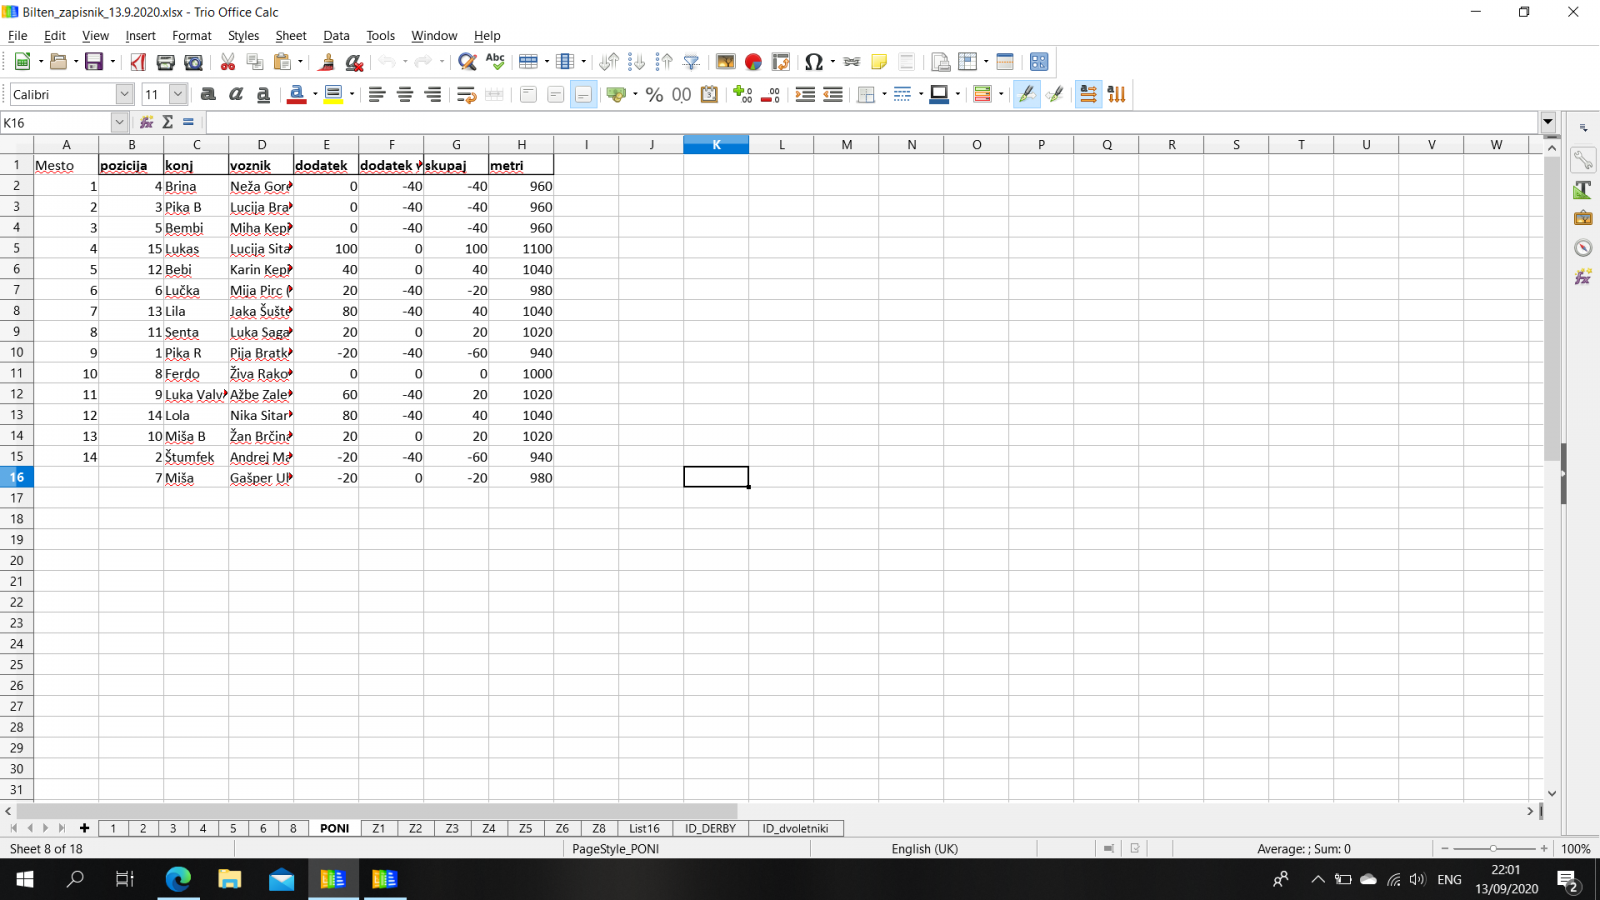Open the AutoFilter funnel icon
This screenshot has width=1600, height=900.
coord(691,62)
